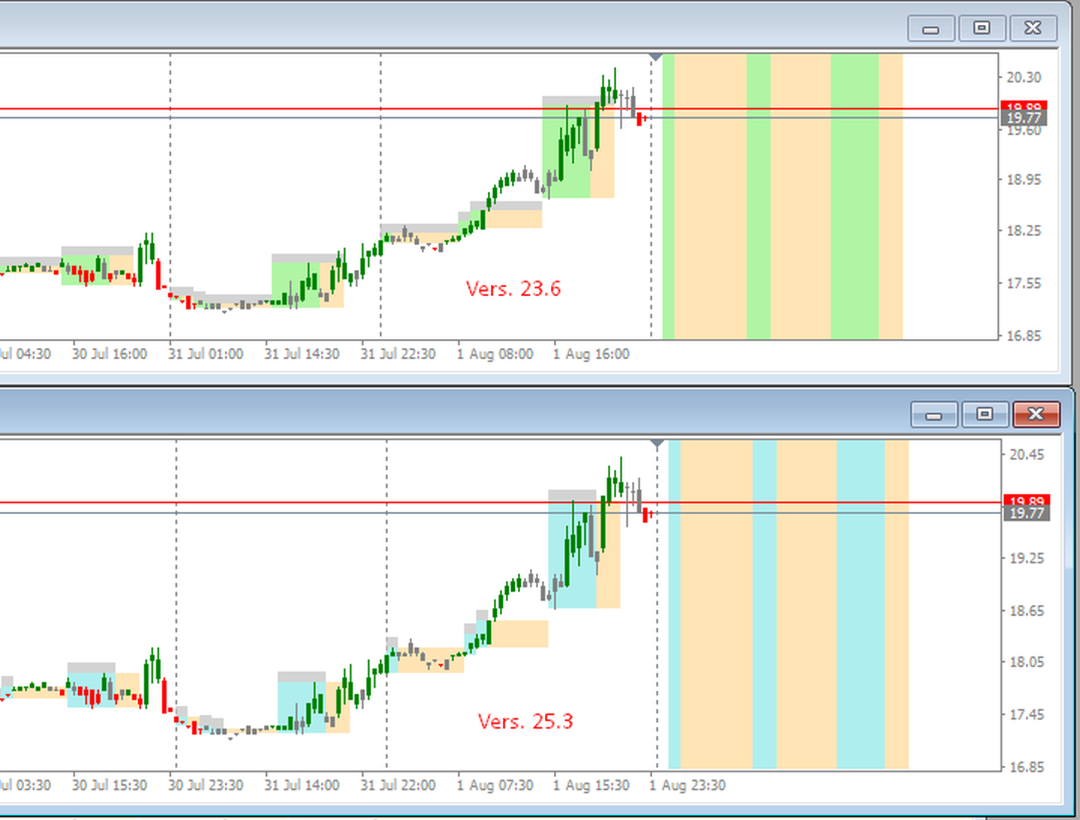
Task: Click 1 Aug 23:30 on the time axis
Action: coord(687,785)
